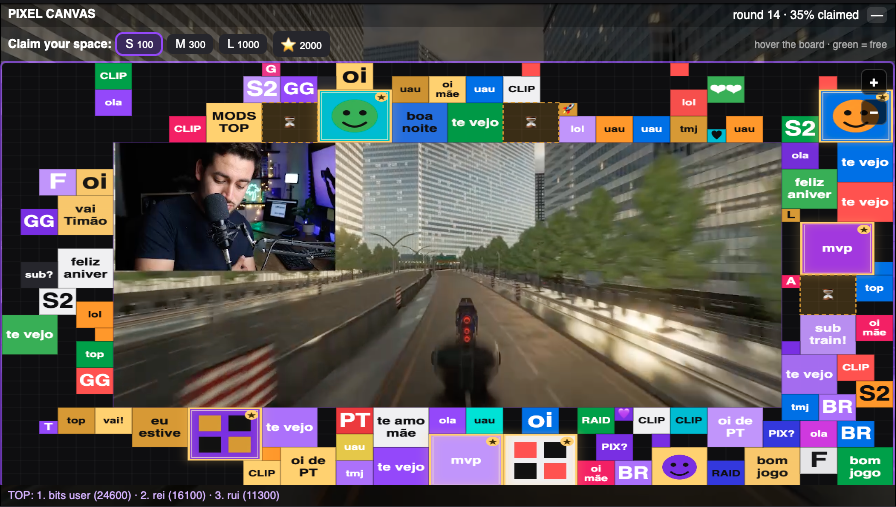This screenshot has height=507, width=896.
Task: Zoom out with the minus button
Action: coord(873,113)
